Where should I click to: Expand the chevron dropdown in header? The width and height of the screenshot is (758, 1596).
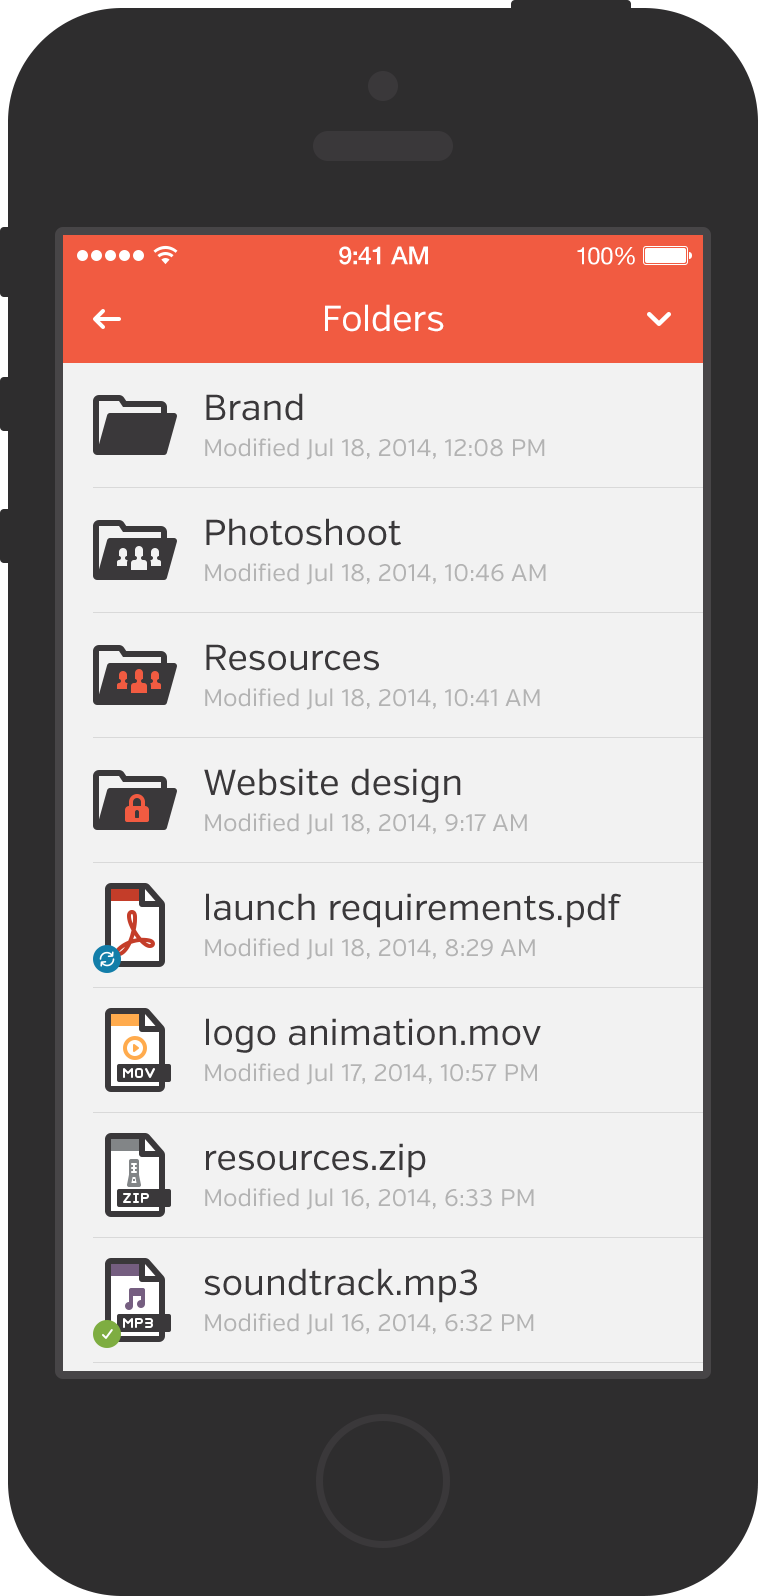coord(658,319)
